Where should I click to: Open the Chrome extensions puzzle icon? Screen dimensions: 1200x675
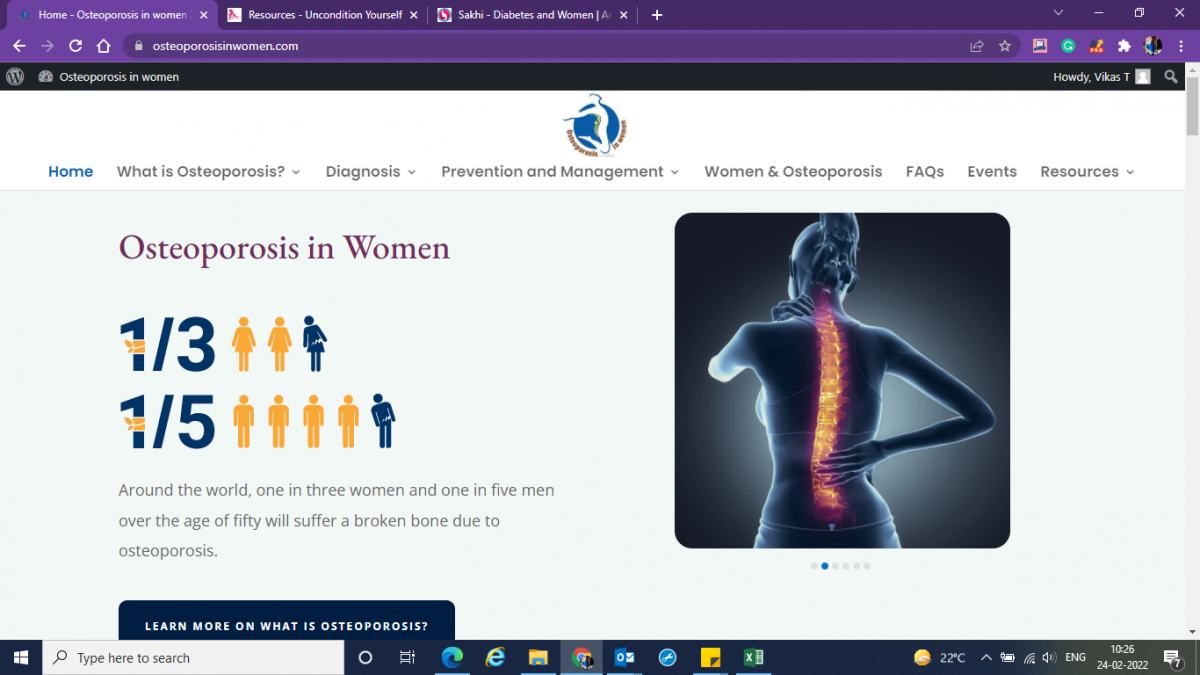1124,46
